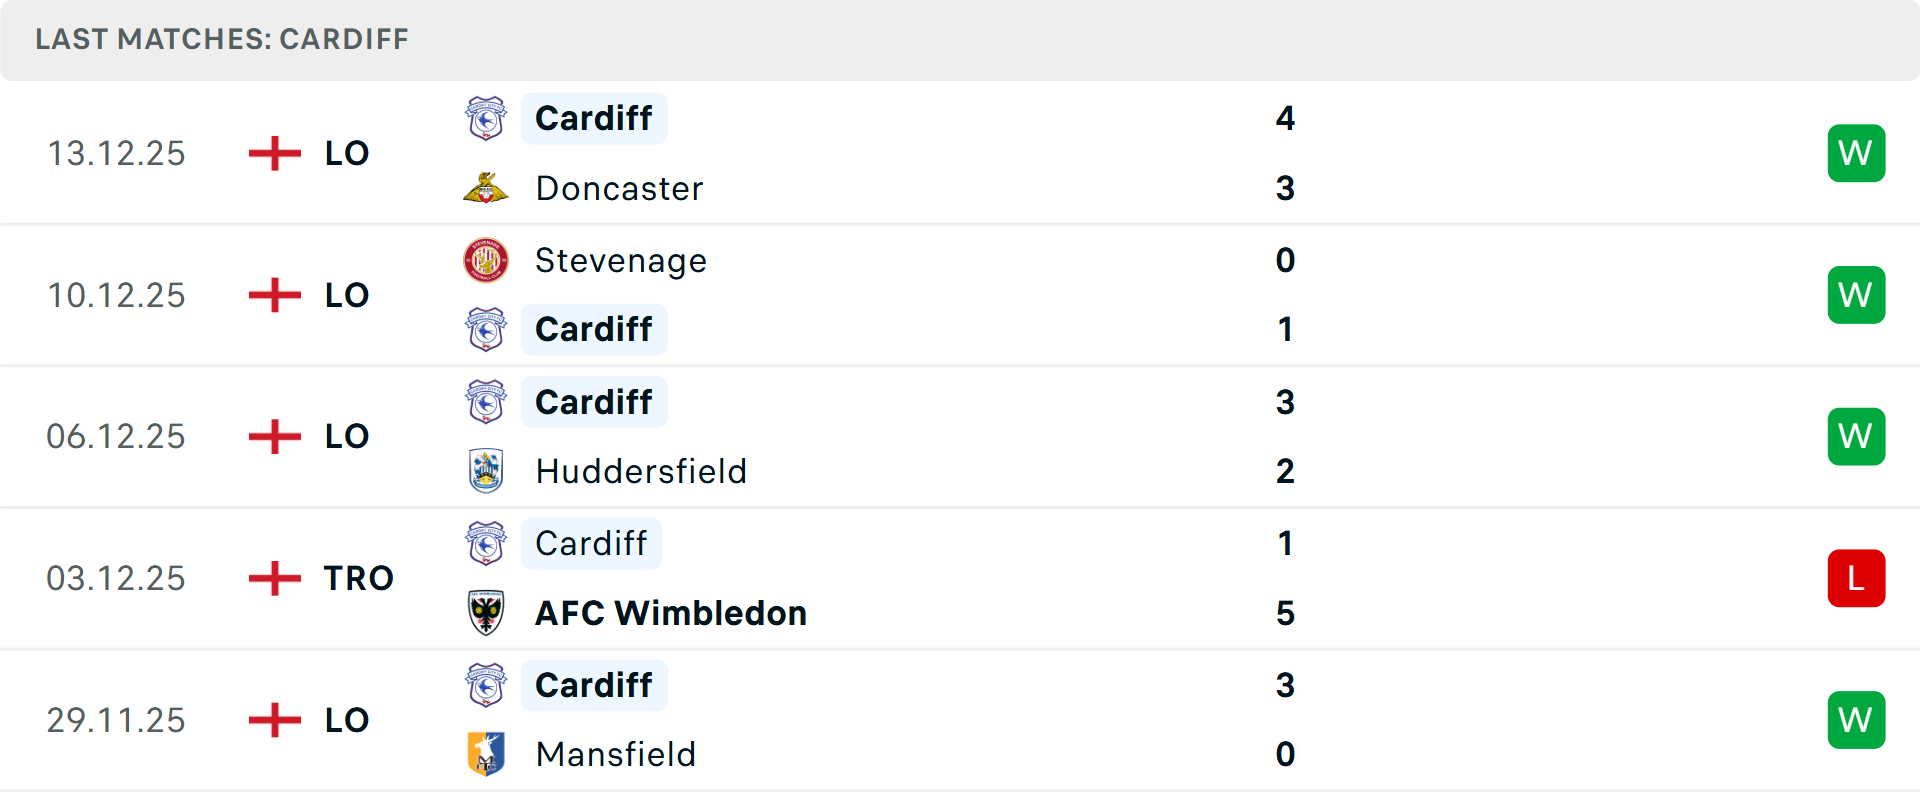Click the AFC Wimbledon club crest
The width and height of the screenshot is (1920, 792).
pos(486,613)
